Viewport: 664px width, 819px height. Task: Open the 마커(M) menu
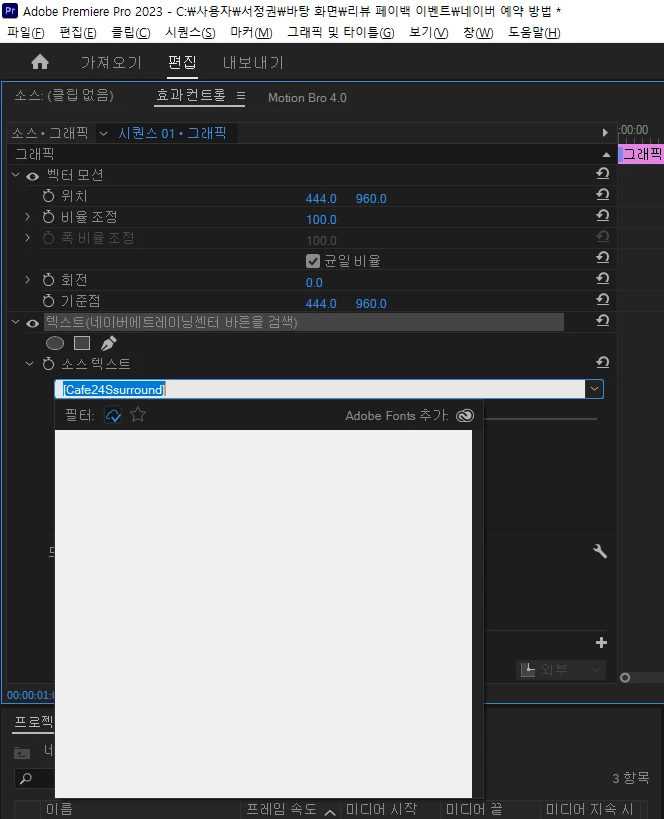(x=251, y=32)
